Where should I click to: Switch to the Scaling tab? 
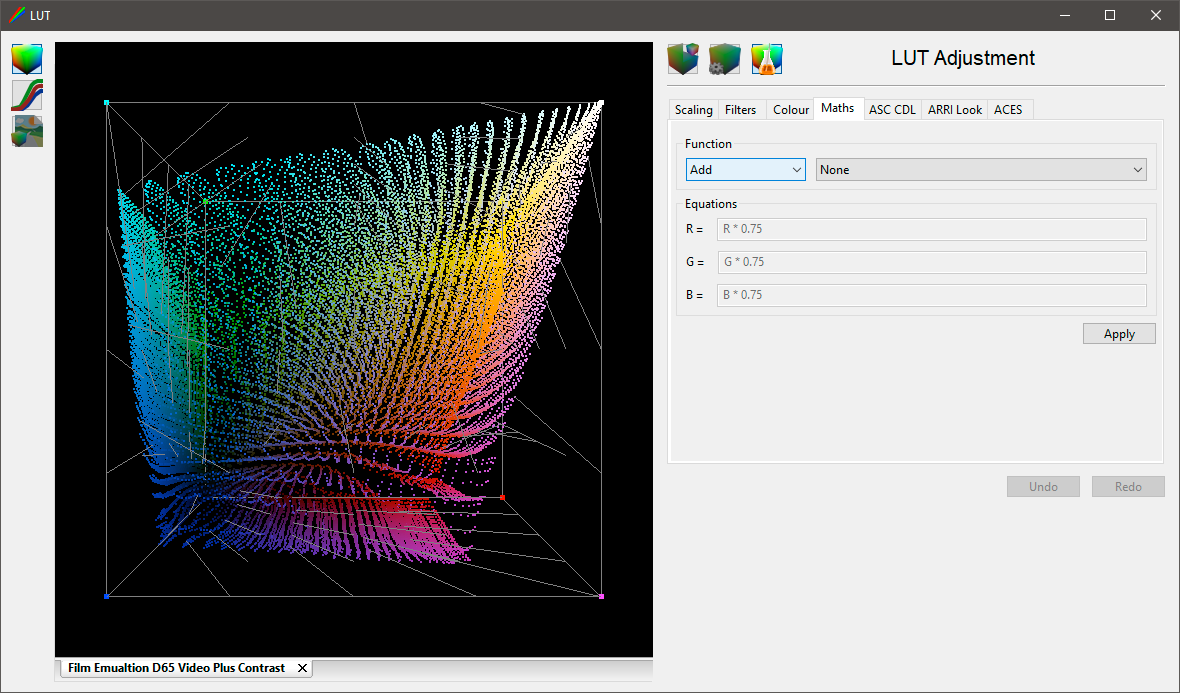coord(693,109)
